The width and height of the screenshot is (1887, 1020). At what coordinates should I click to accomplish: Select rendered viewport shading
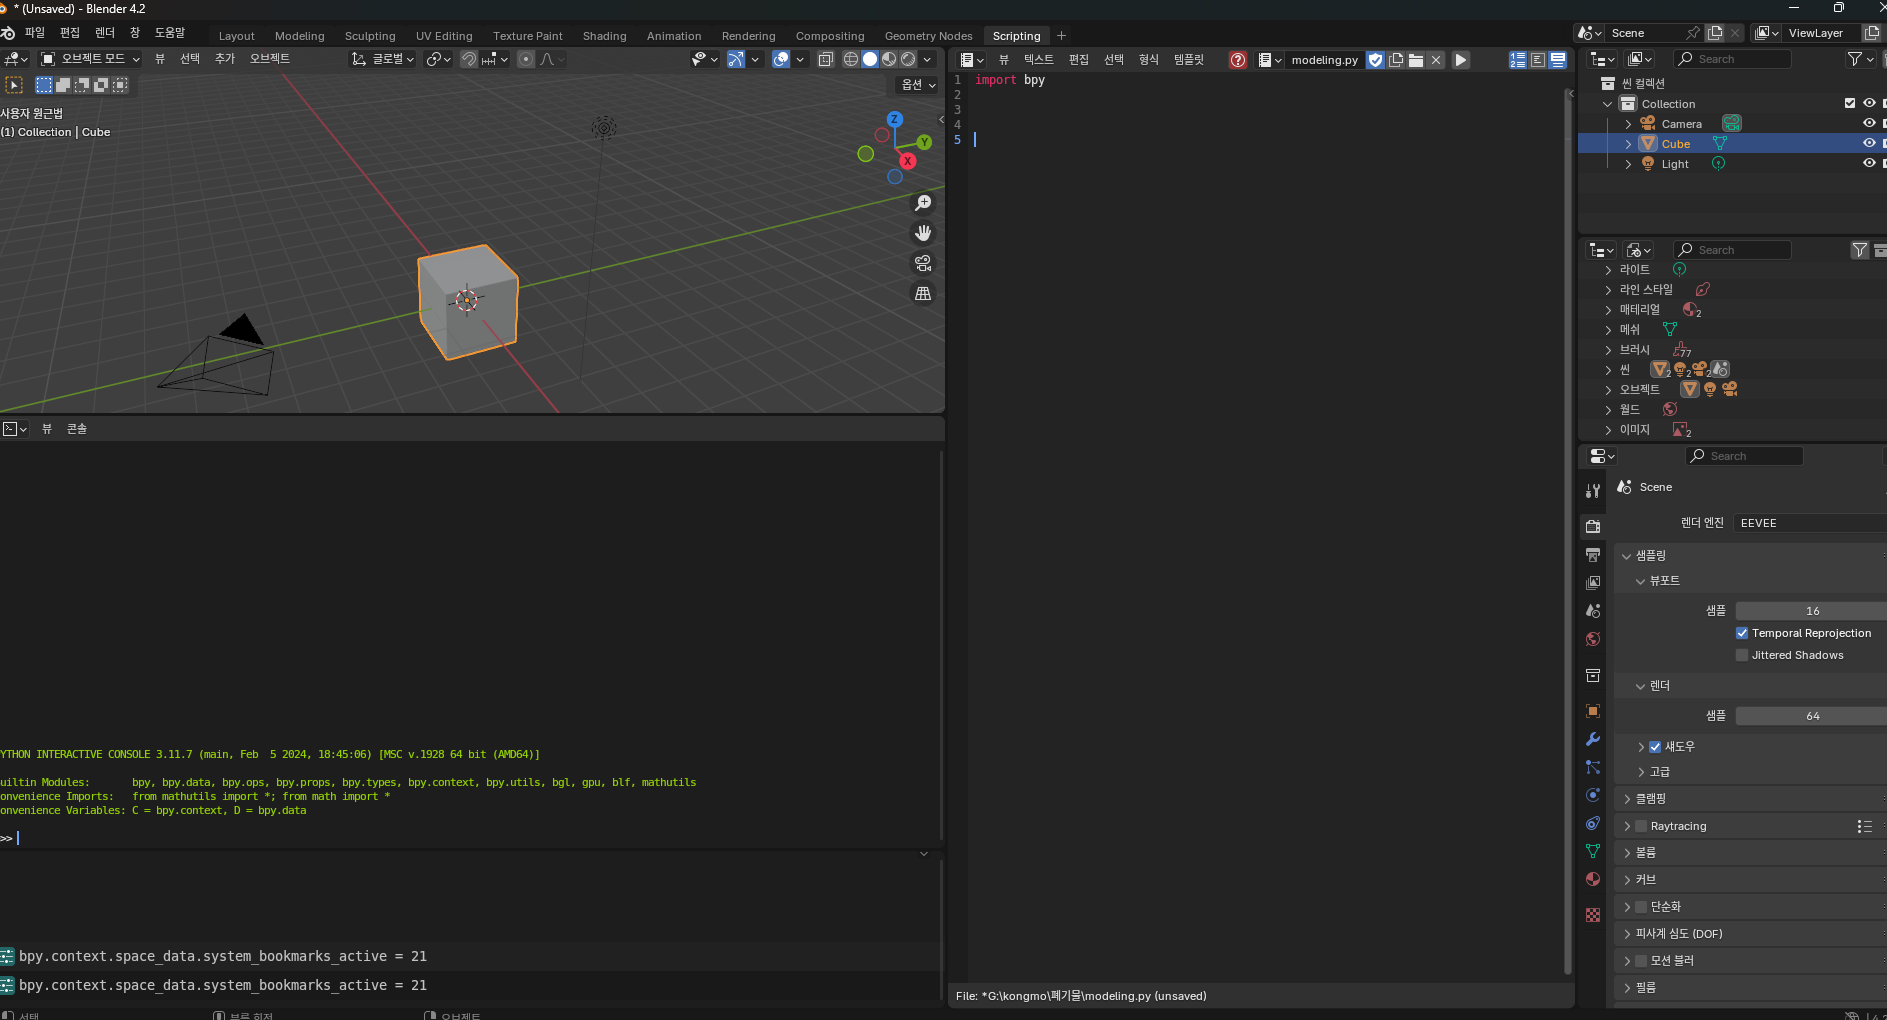[x=908, y=59]
